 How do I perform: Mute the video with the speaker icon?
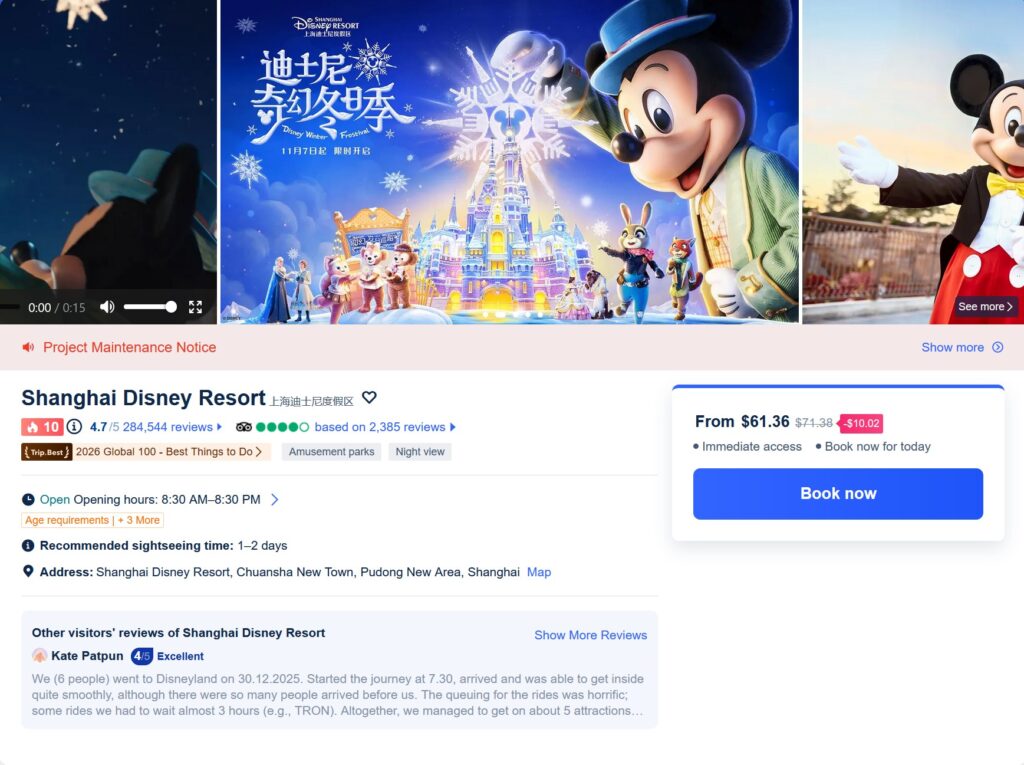point(107,307)
